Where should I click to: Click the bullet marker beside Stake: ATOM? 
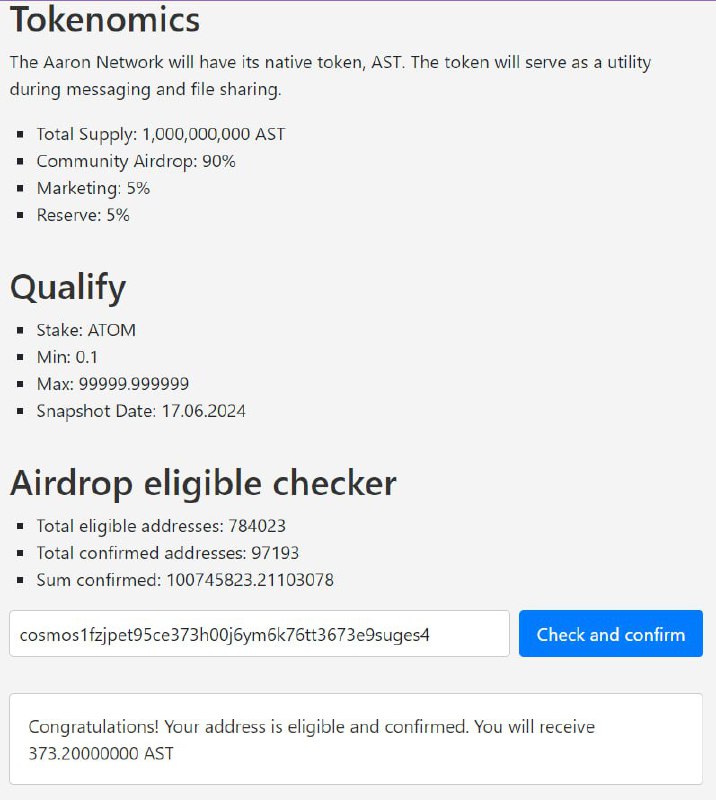click(x=20, y=331)
